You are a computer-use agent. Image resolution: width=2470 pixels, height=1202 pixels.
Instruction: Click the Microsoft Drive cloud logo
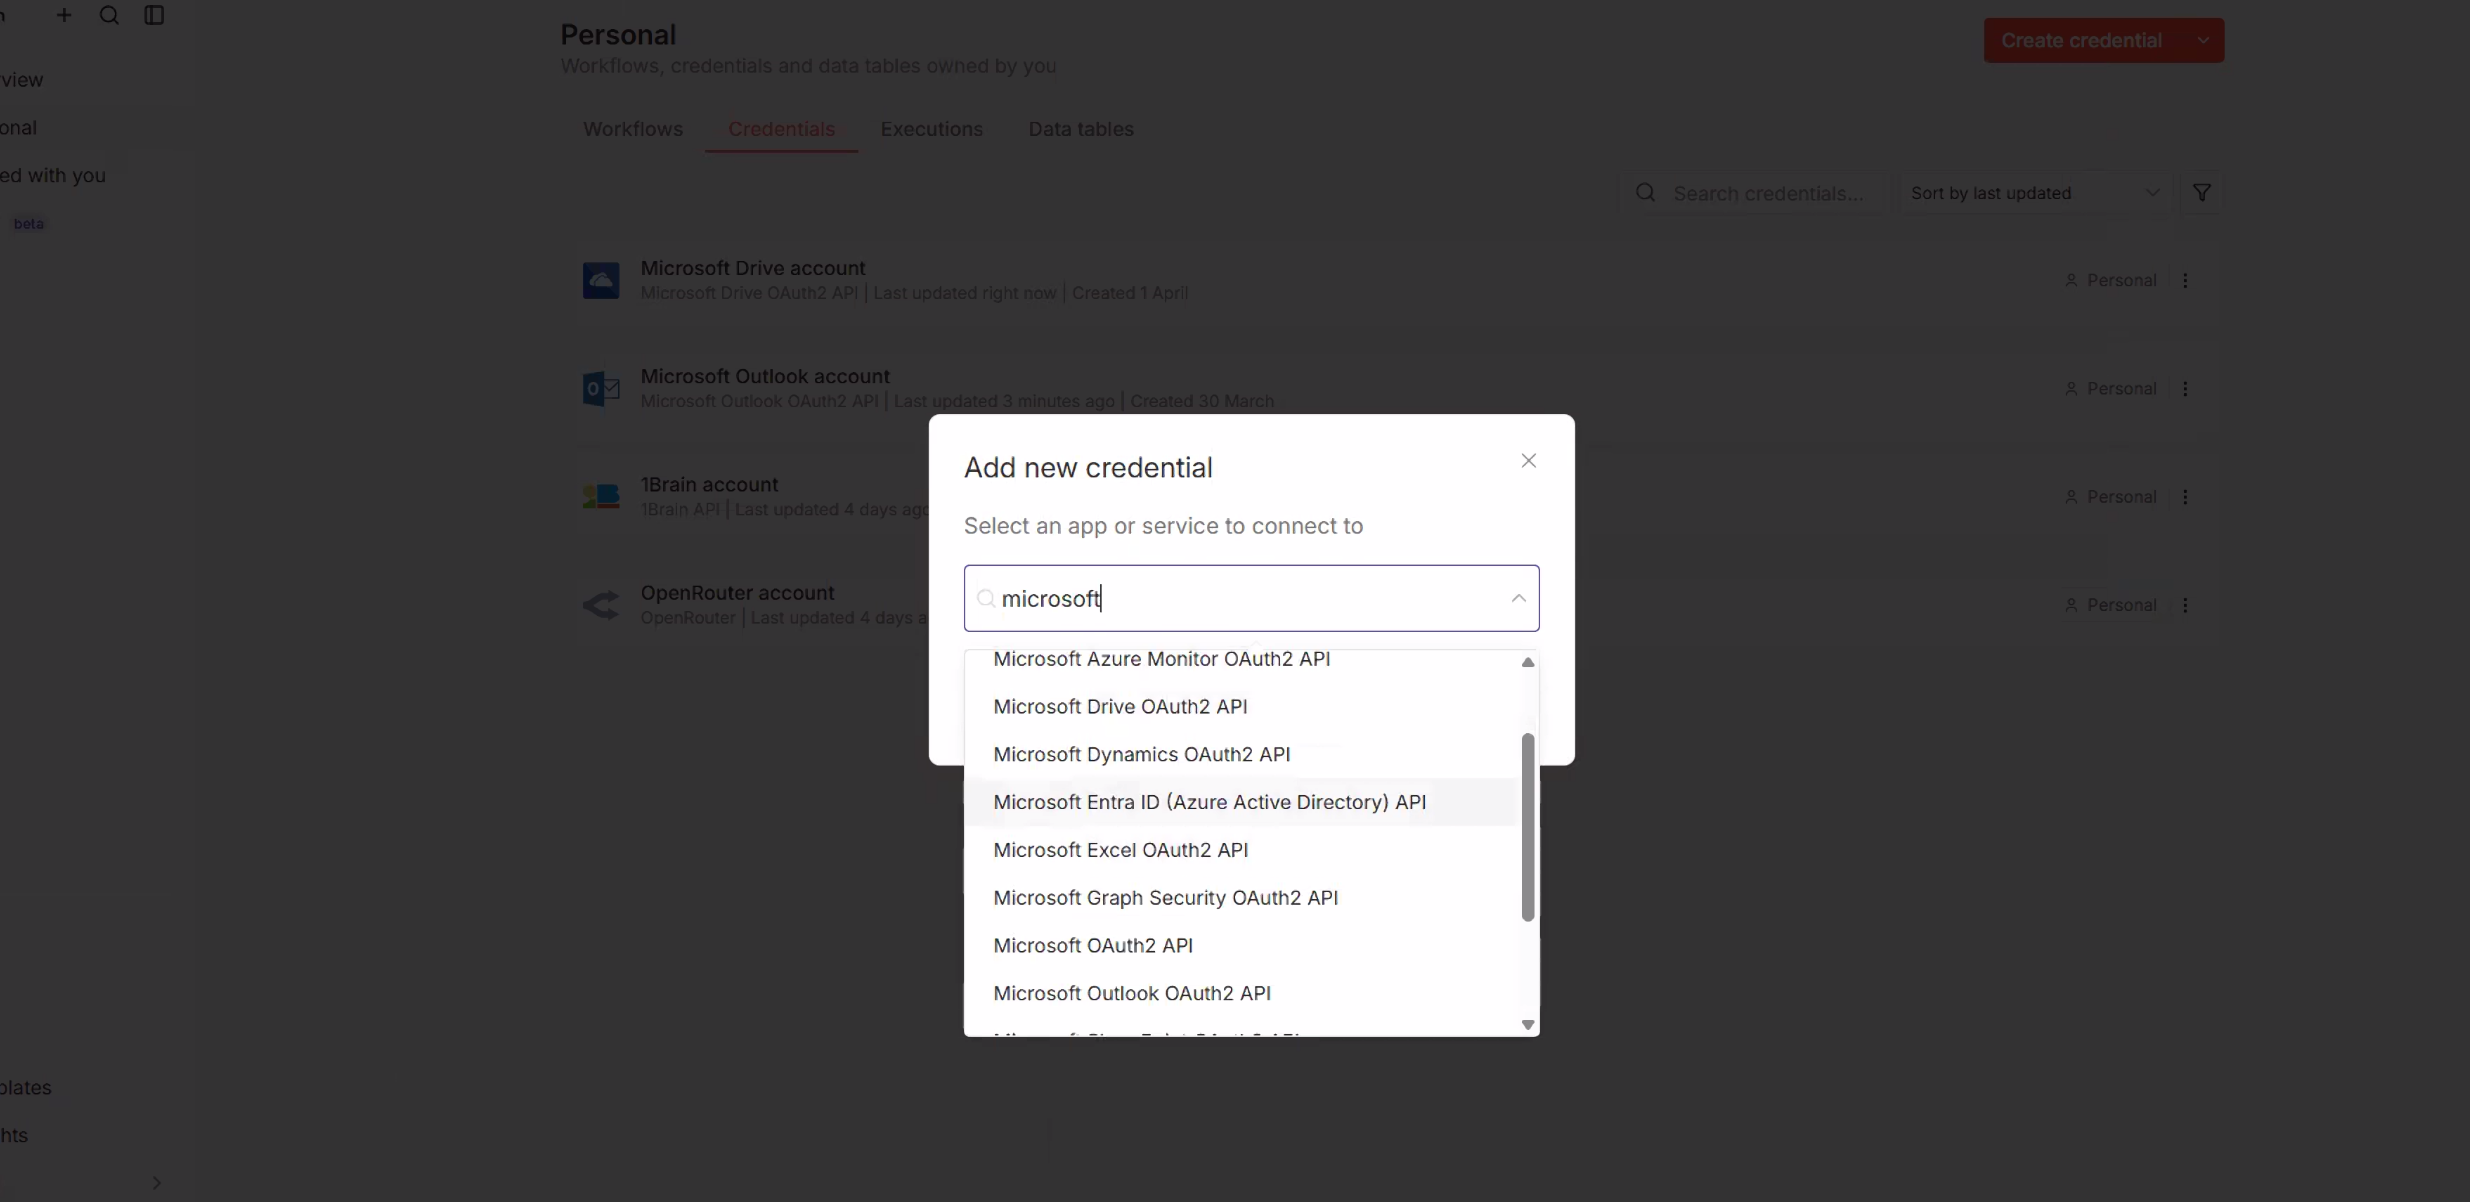[600, 281]
